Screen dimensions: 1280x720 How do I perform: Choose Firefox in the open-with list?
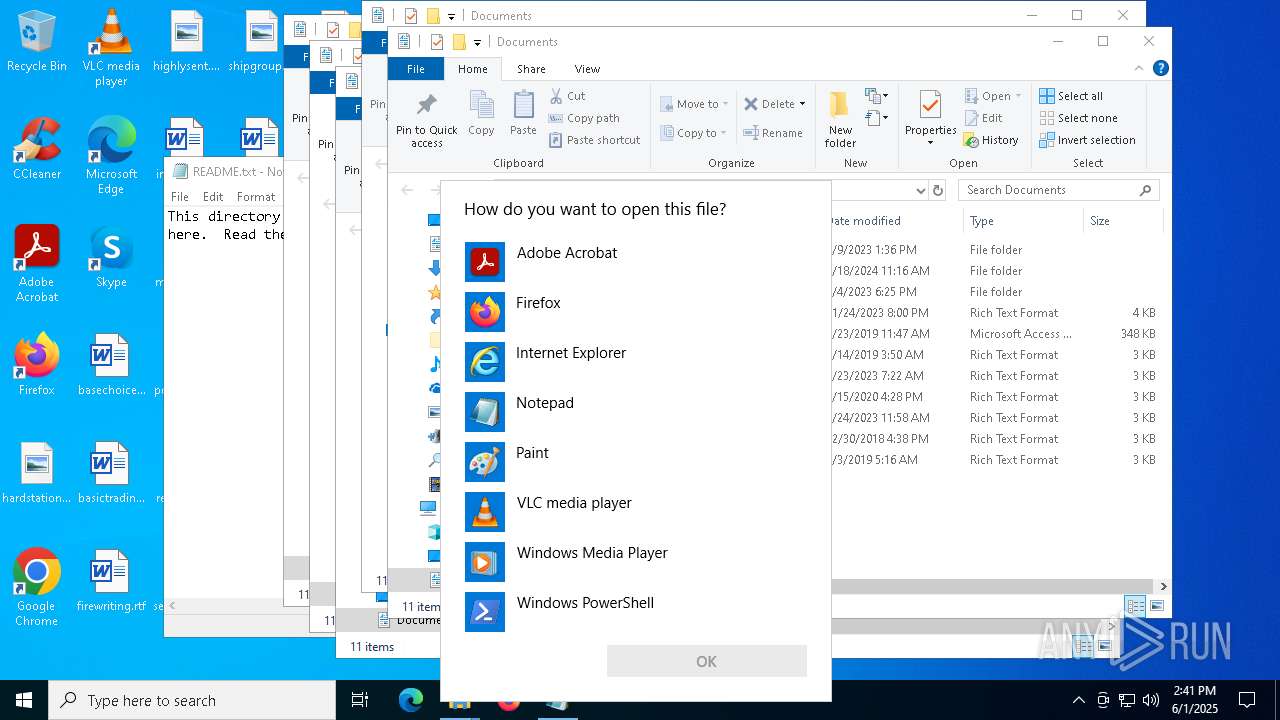[636, 312]
